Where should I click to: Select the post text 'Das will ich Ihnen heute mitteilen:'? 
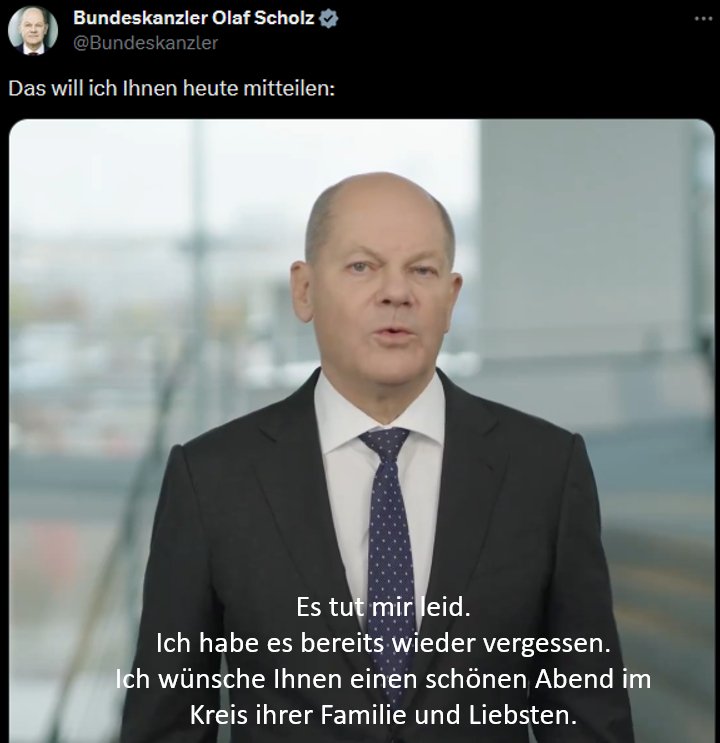(x=172, y=89)
